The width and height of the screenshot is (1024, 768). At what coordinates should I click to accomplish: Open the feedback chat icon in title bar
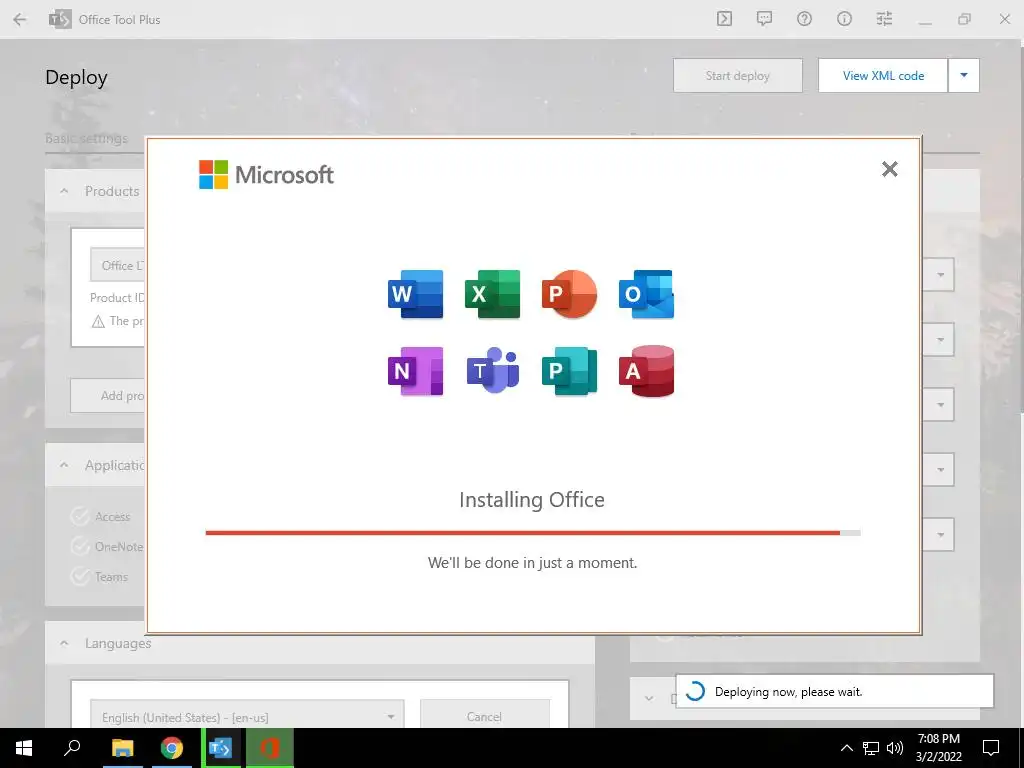click(764, 19)
